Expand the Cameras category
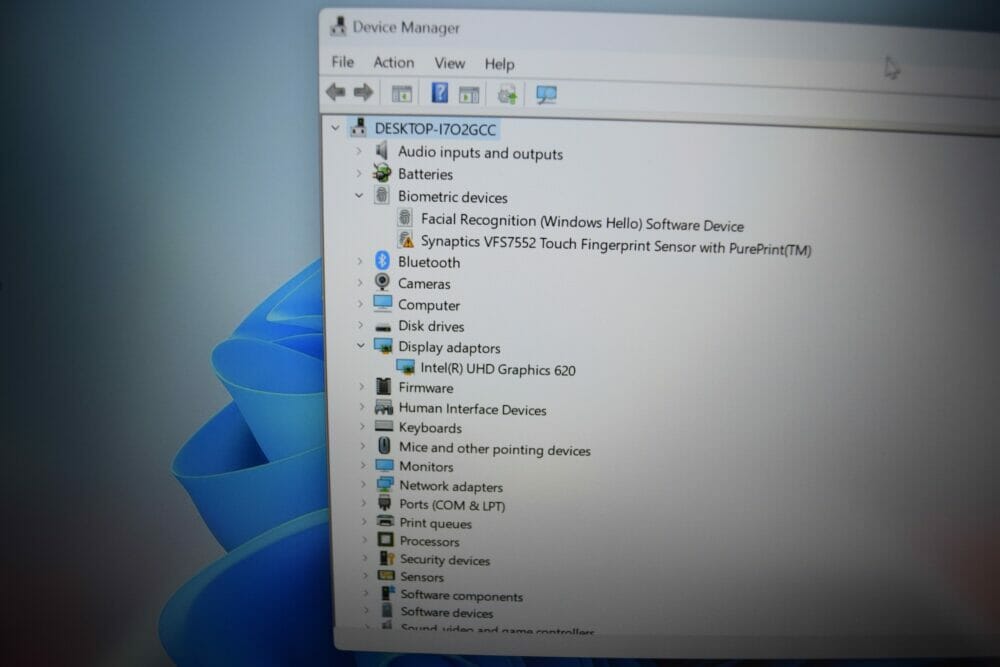The height and width of the screenshot is (667, 1000). pyautogui.click(x=360, y=282)
